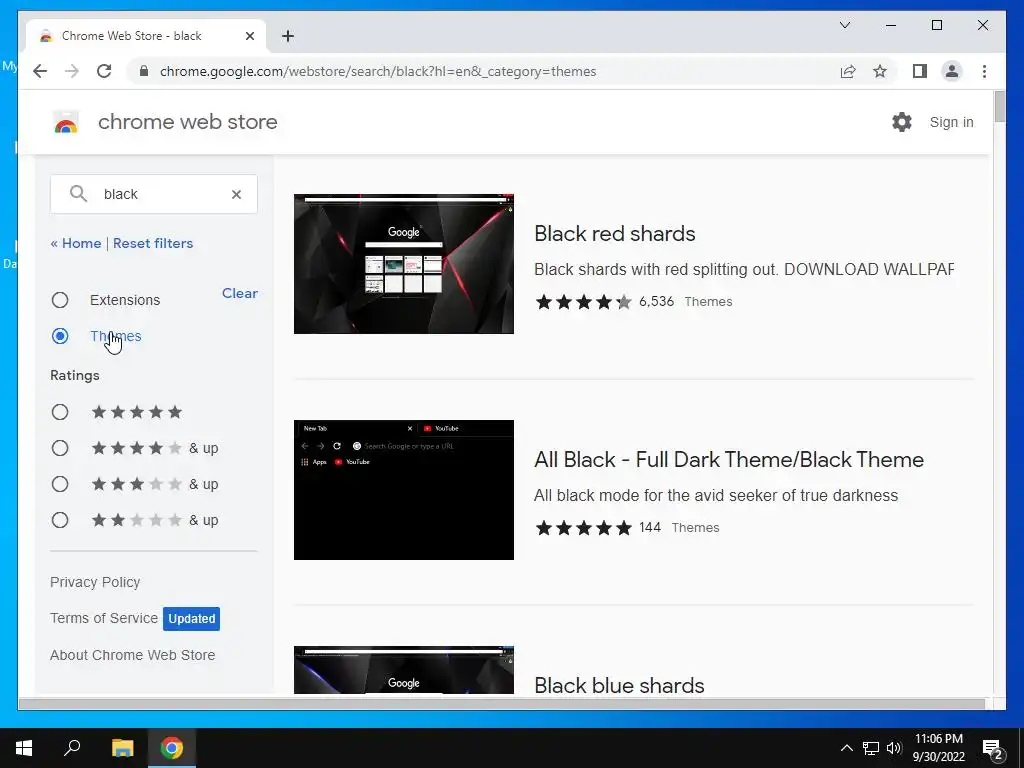The height and width of the screenshot is (768, 1024).
Task: Close the Chrome Web Store tab
Action: pyautogui.click(x=249, y=36)
